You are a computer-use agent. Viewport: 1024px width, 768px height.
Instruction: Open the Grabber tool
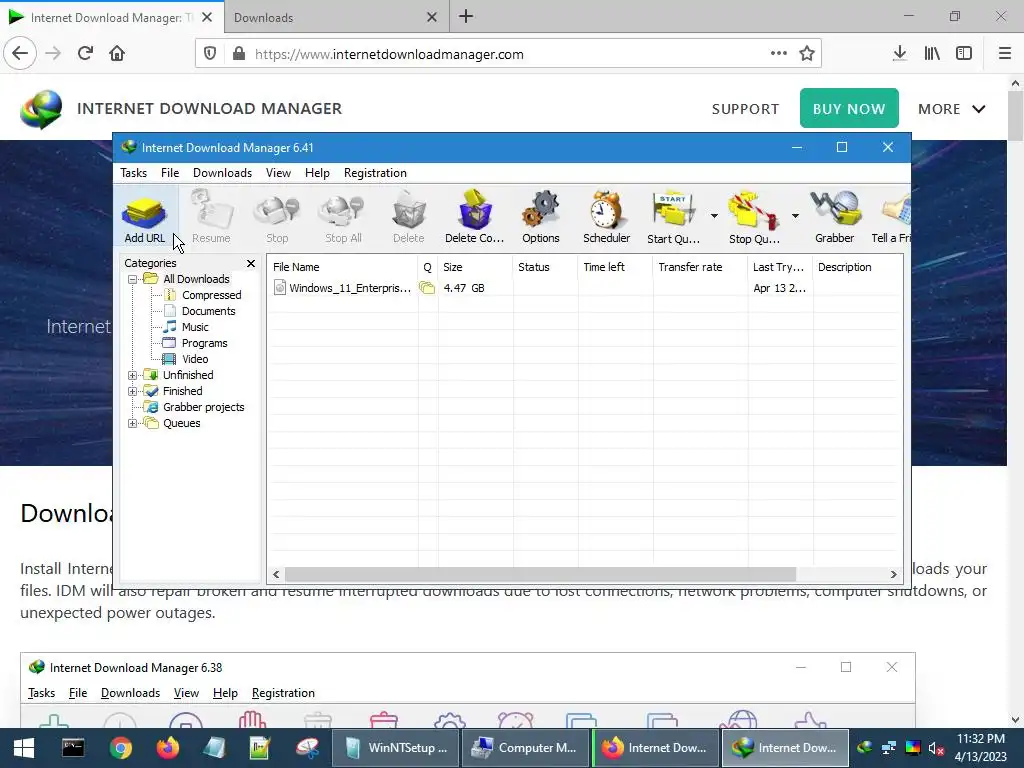(835, 218)
